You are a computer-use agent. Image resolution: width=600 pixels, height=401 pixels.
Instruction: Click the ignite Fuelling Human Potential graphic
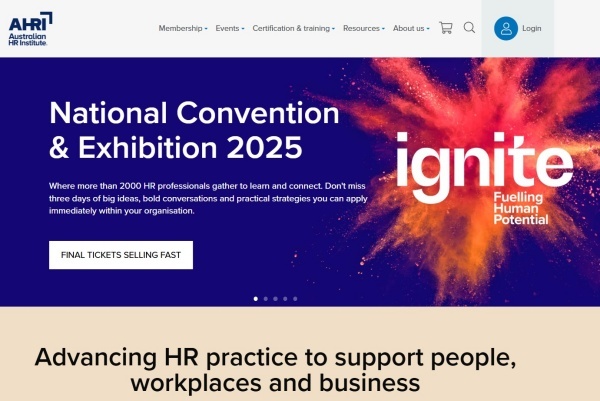coord(484,178)
